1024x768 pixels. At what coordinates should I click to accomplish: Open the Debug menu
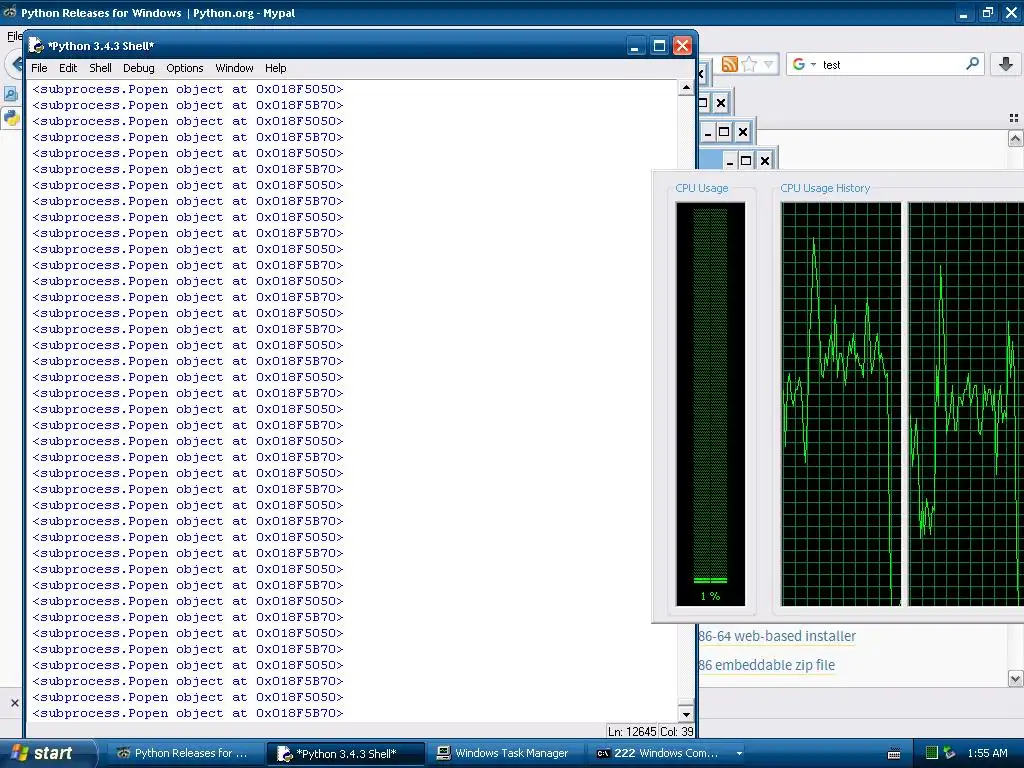click(x=138, y=68)
